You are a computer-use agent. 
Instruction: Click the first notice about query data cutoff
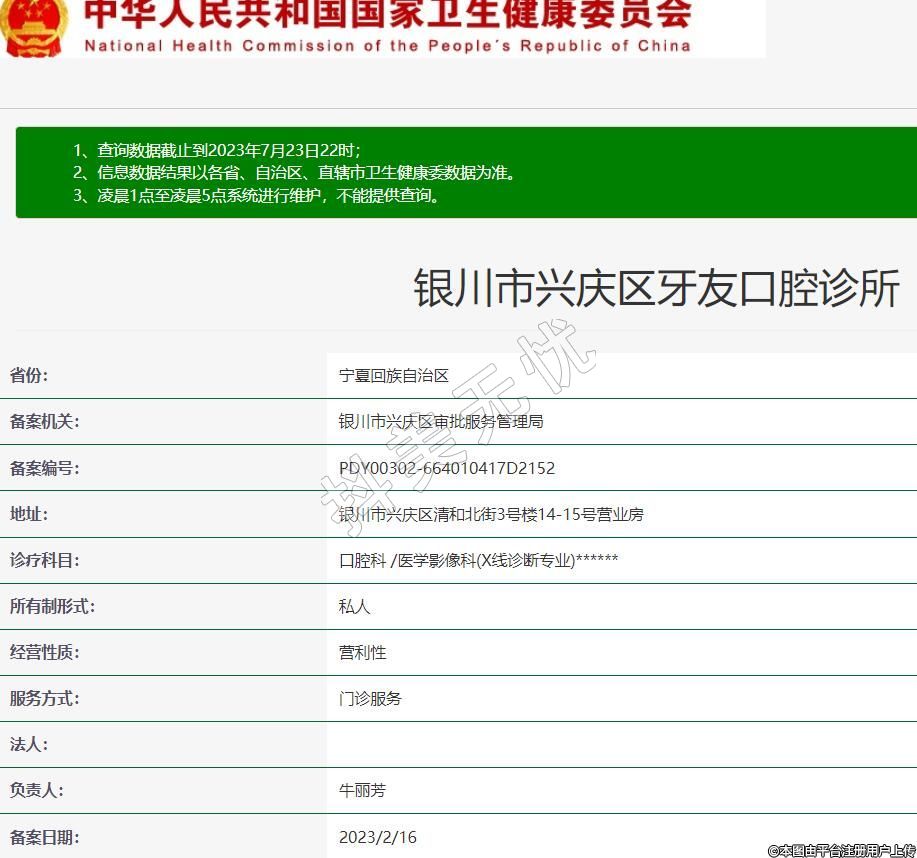(x=217, y=150)
